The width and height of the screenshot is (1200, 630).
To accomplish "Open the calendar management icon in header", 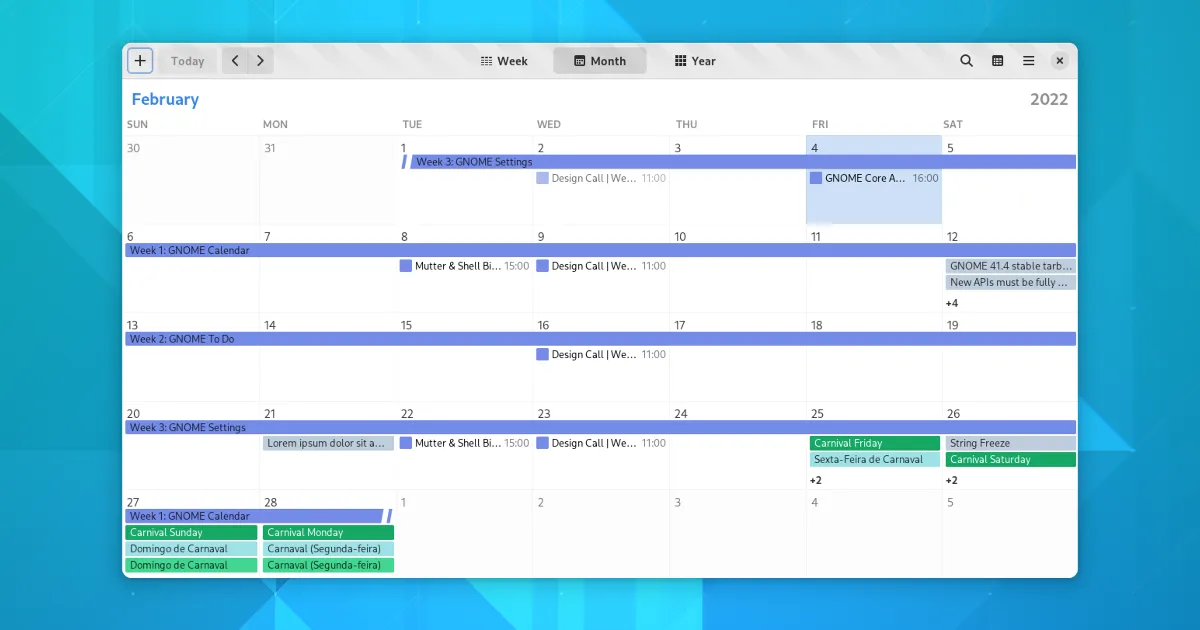I will coord(997,61).
